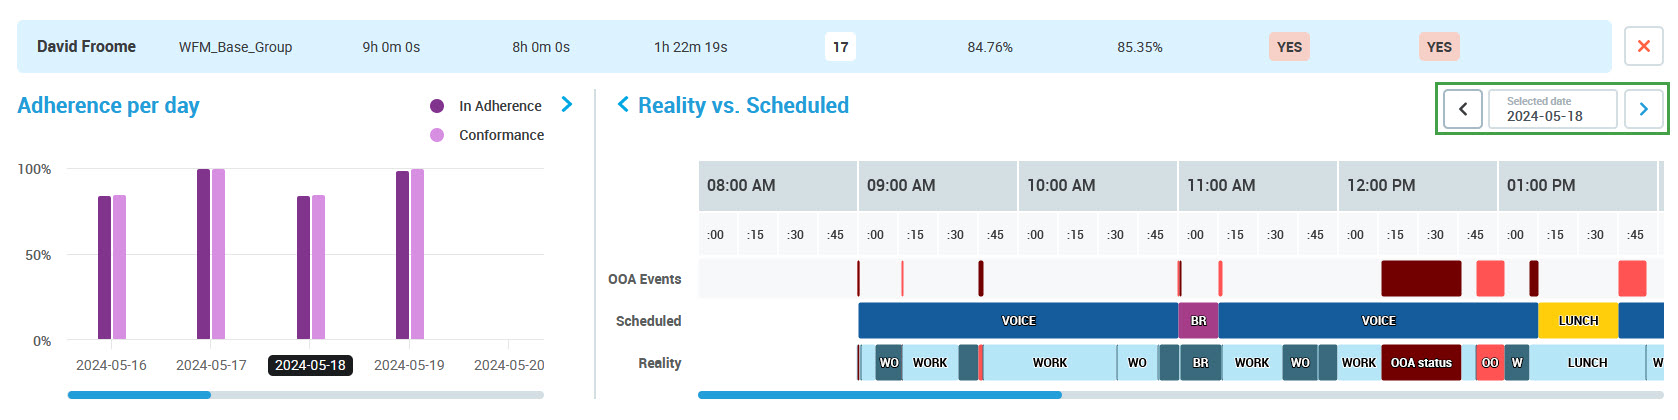Click the timeline horizontal scrollbar
1678x420 pixels.
click(880, 395)
